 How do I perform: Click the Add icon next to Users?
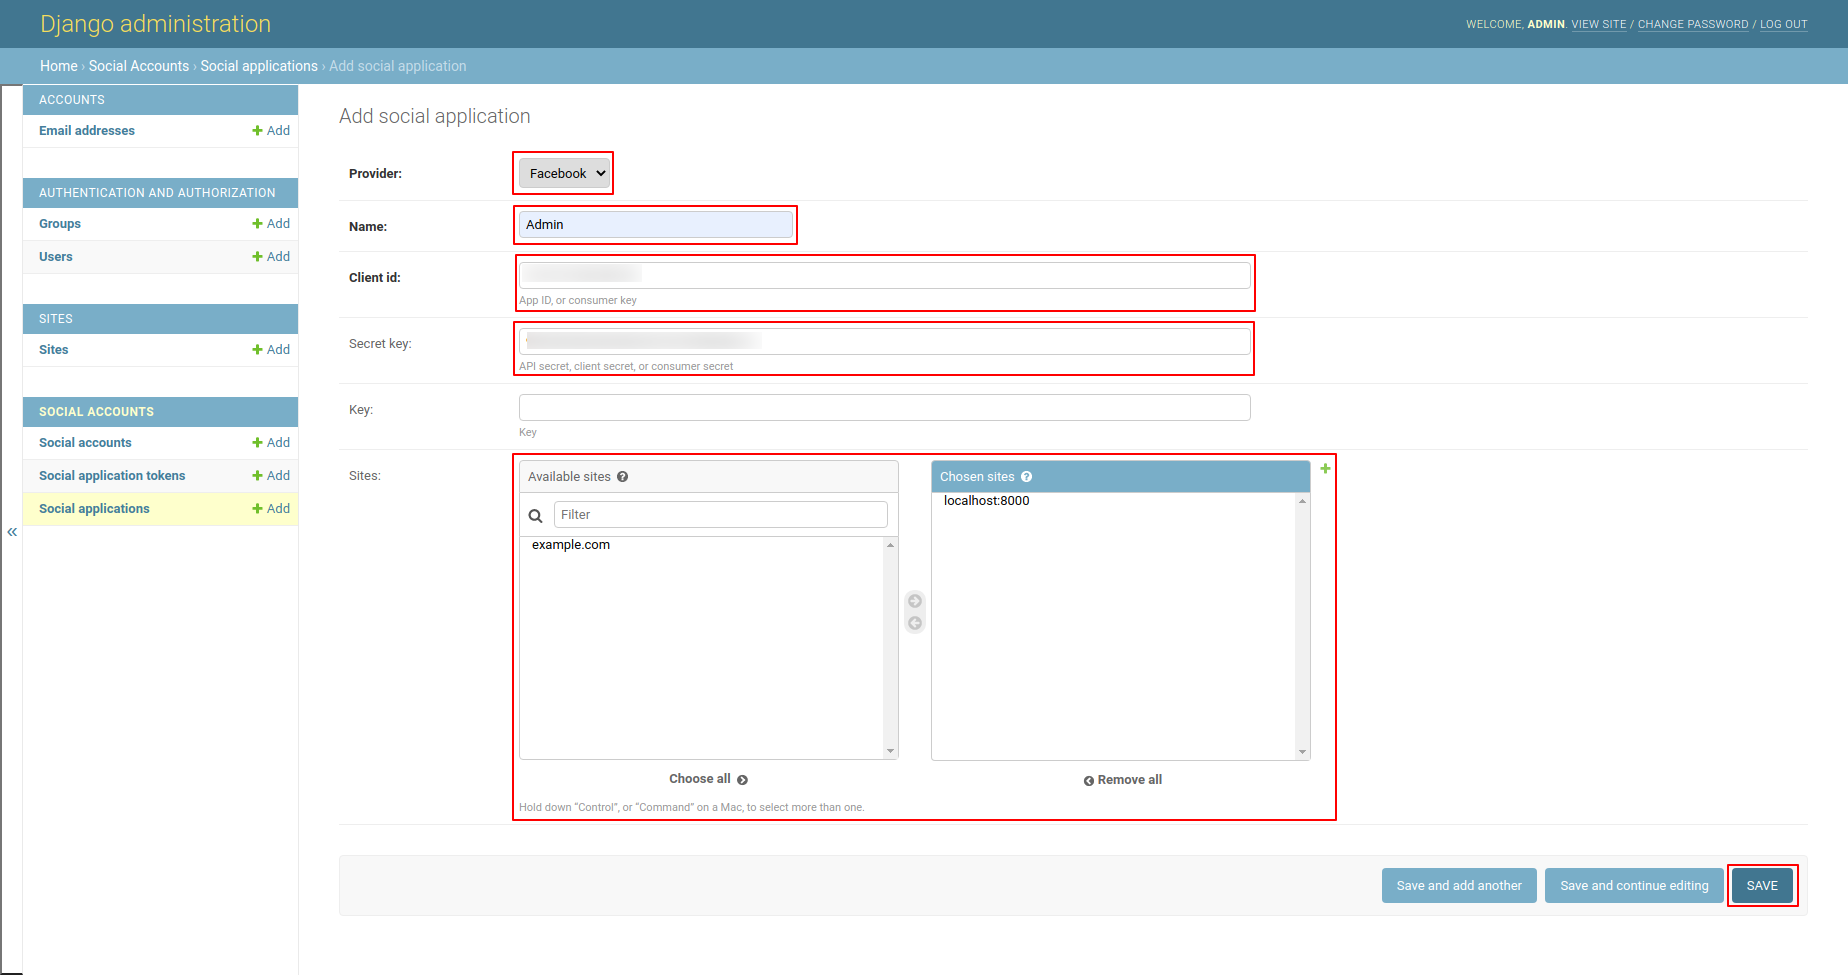click(x=271, y=256)
